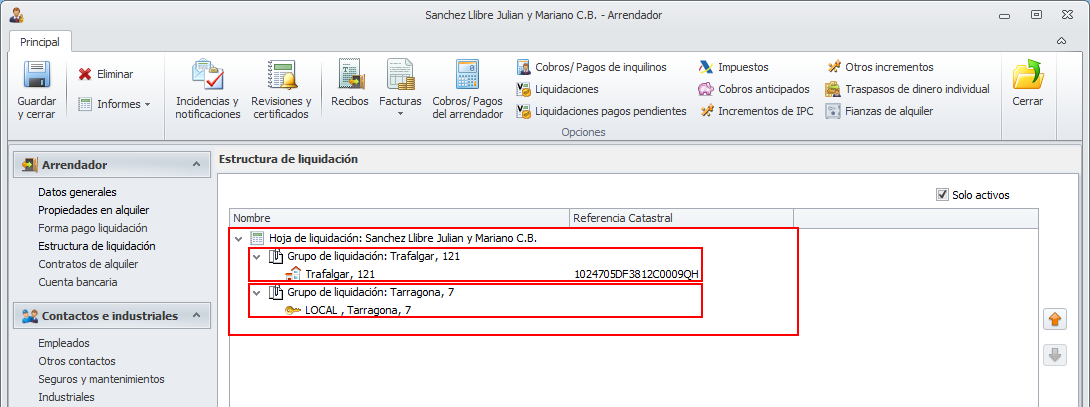The height and width of the screenshot is (407, 1090).
Task: Collapse the Arrendador sidebar section
Action: tap(197, 165)
